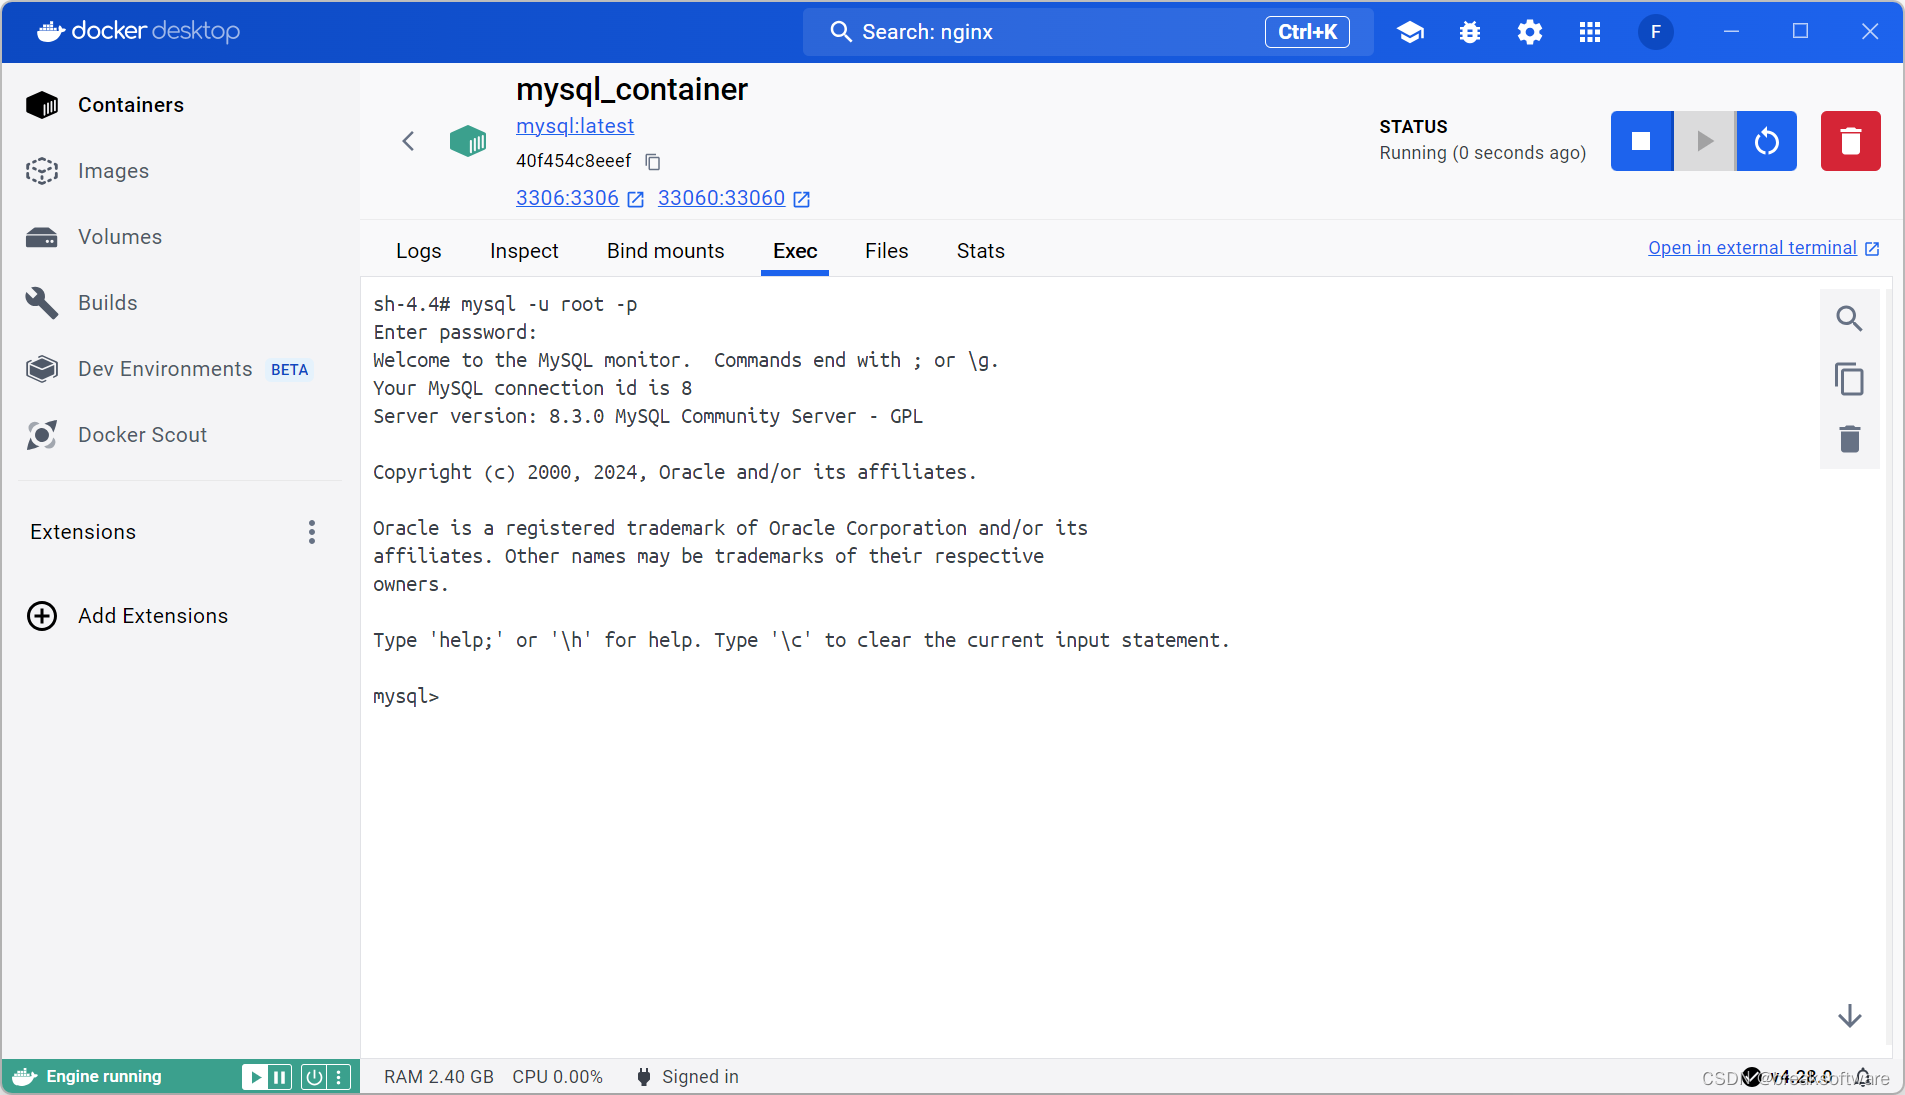Click the Signed in status
1905x1095 pixels.
[x=688, y=1077]
